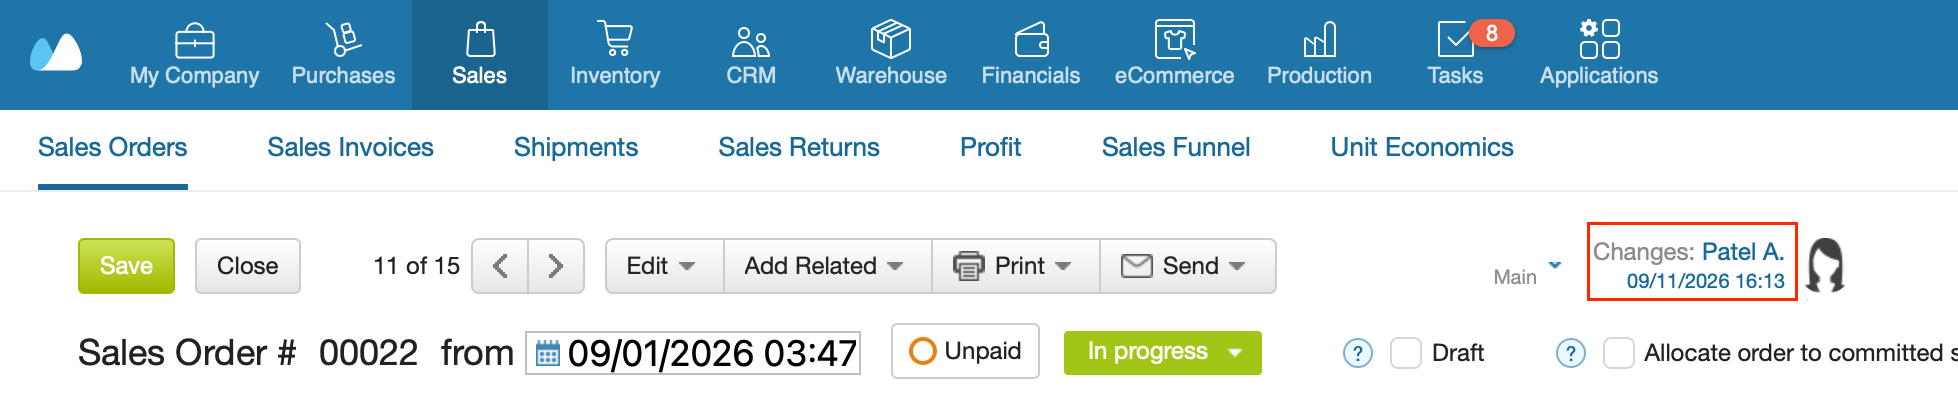1958x400 pixels.
Task: Switch to the Unit Economics tab
Action: (1421, 147)
